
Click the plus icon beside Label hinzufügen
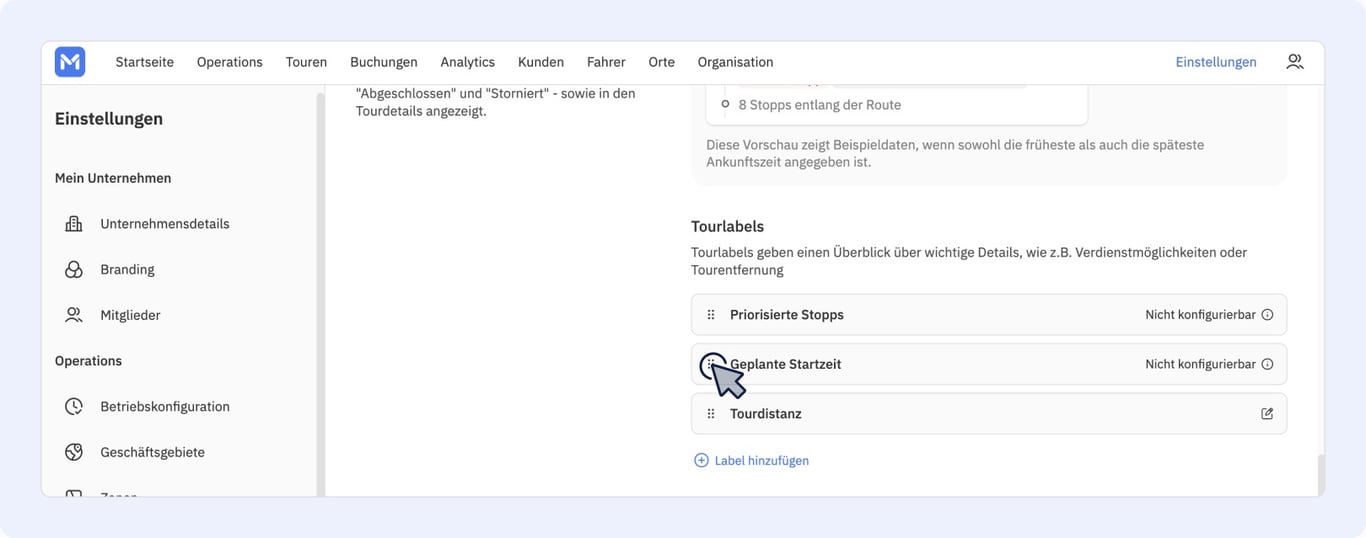[x=701, y=461]
